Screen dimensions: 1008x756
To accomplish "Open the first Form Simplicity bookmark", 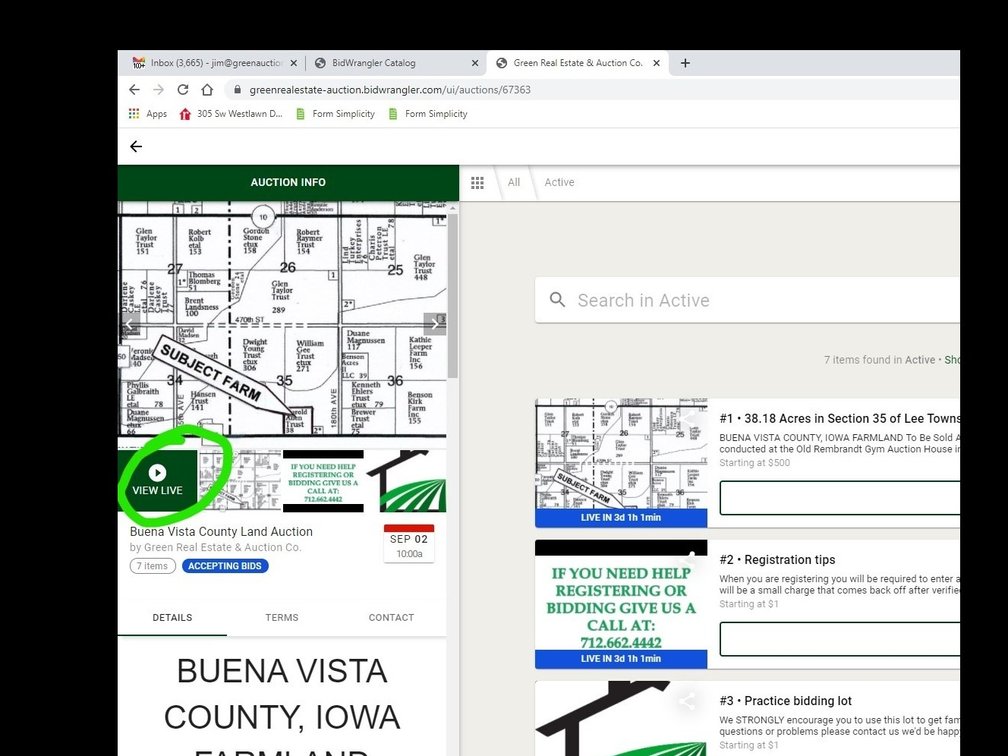I will coord(336,114).
